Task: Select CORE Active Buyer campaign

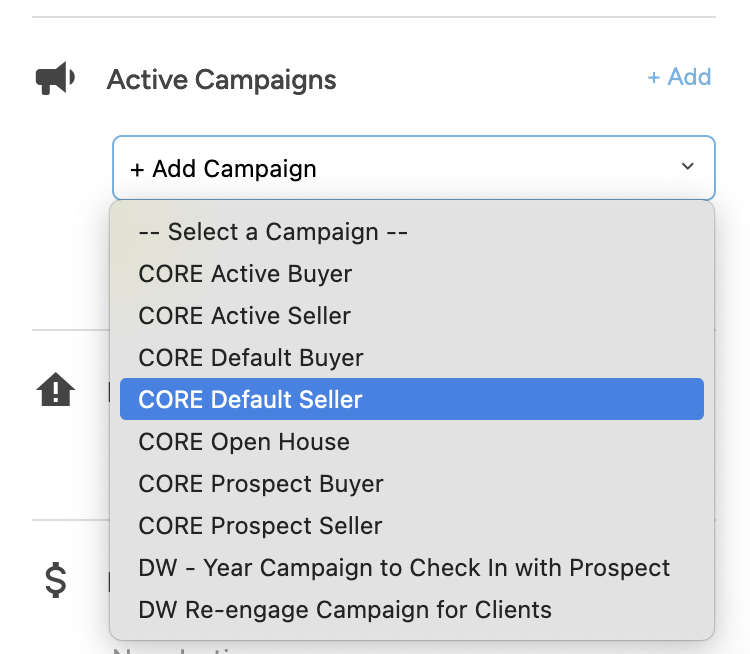Action: point(245,274)
